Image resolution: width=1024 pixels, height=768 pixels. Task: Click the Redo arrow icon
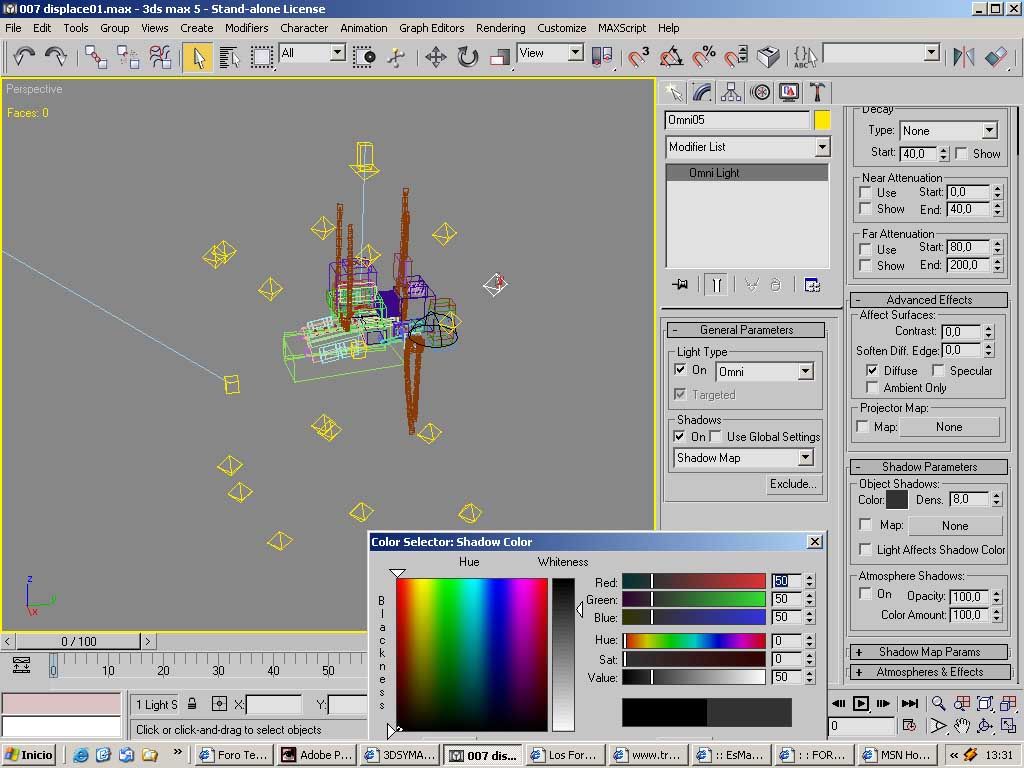(56, 56)
